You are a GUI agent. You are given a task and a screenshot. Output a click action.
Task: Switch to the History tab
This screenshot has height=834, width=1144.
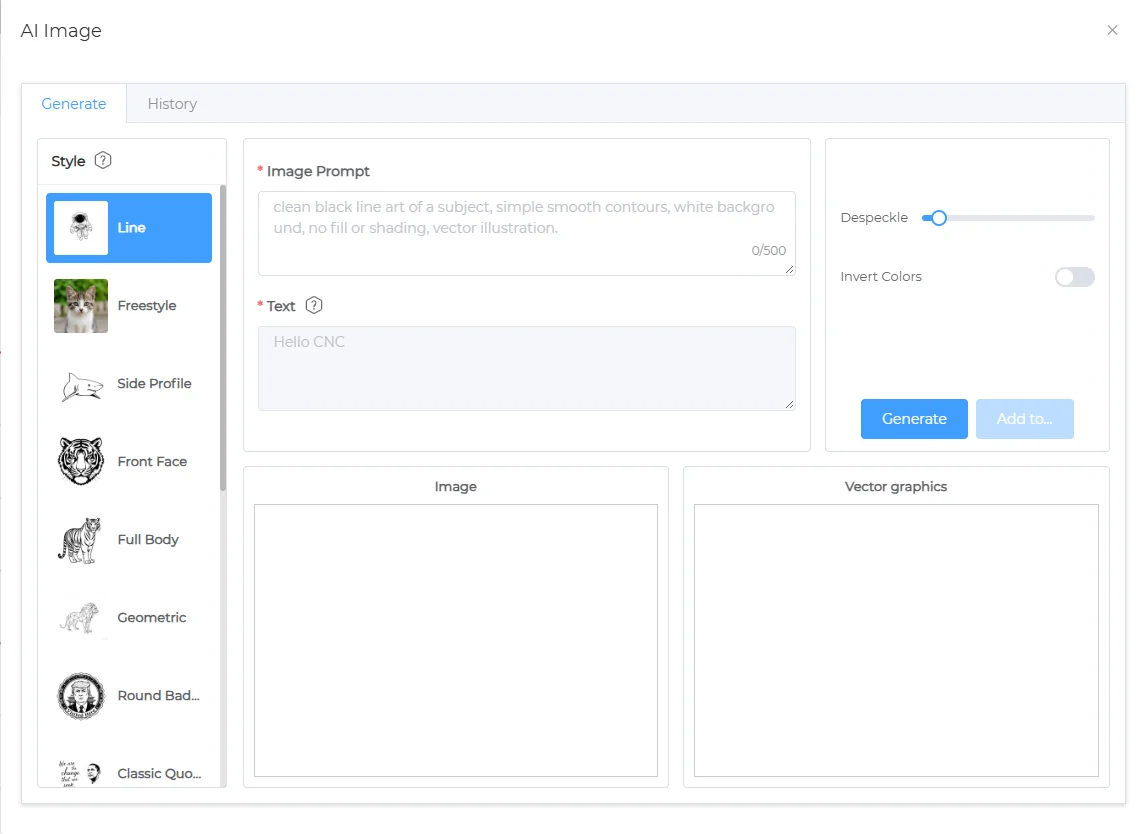pyautogui.click(x=172, y=104)
